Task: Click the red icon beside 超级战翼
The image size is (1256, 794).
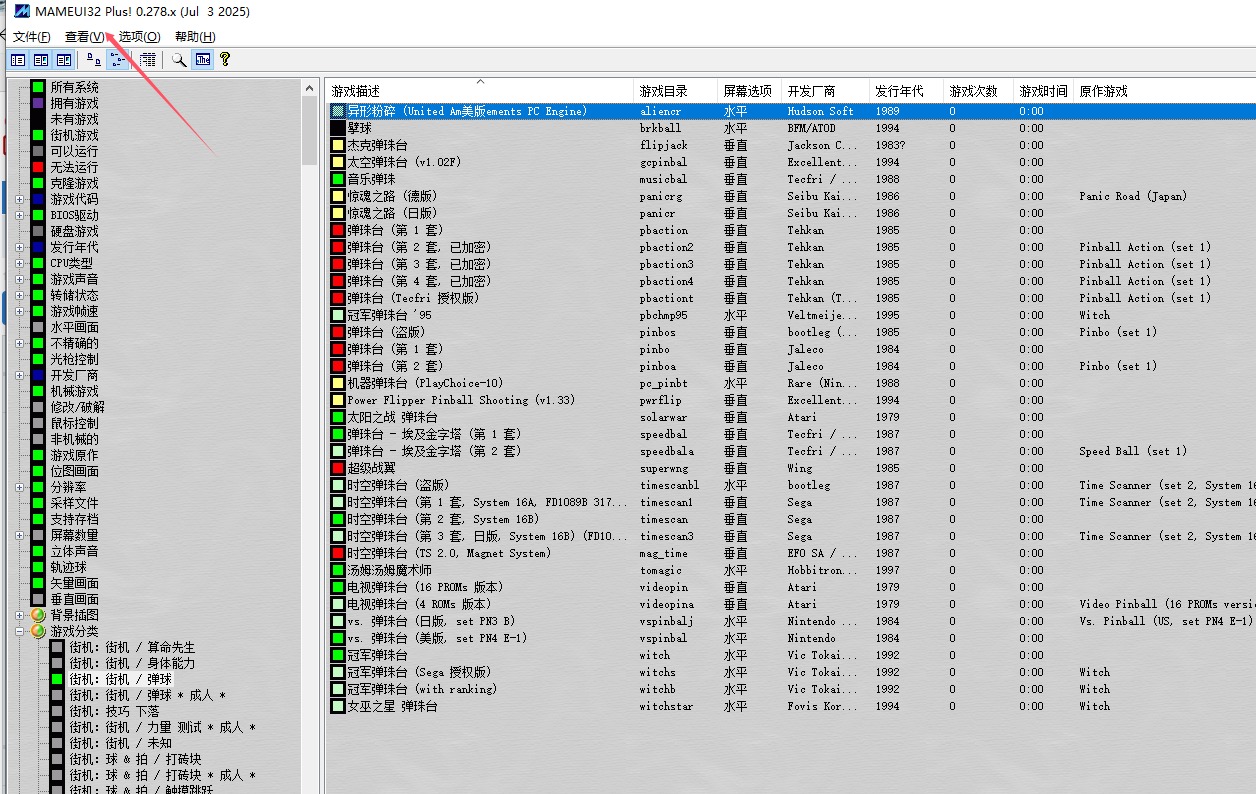Action: 338,468
